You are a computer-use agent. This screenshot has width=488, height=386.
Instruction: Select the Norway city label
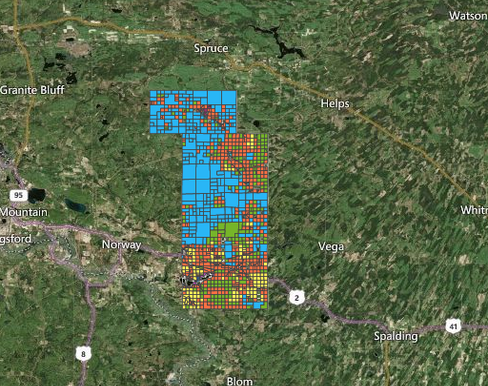[x=121, y=245]
